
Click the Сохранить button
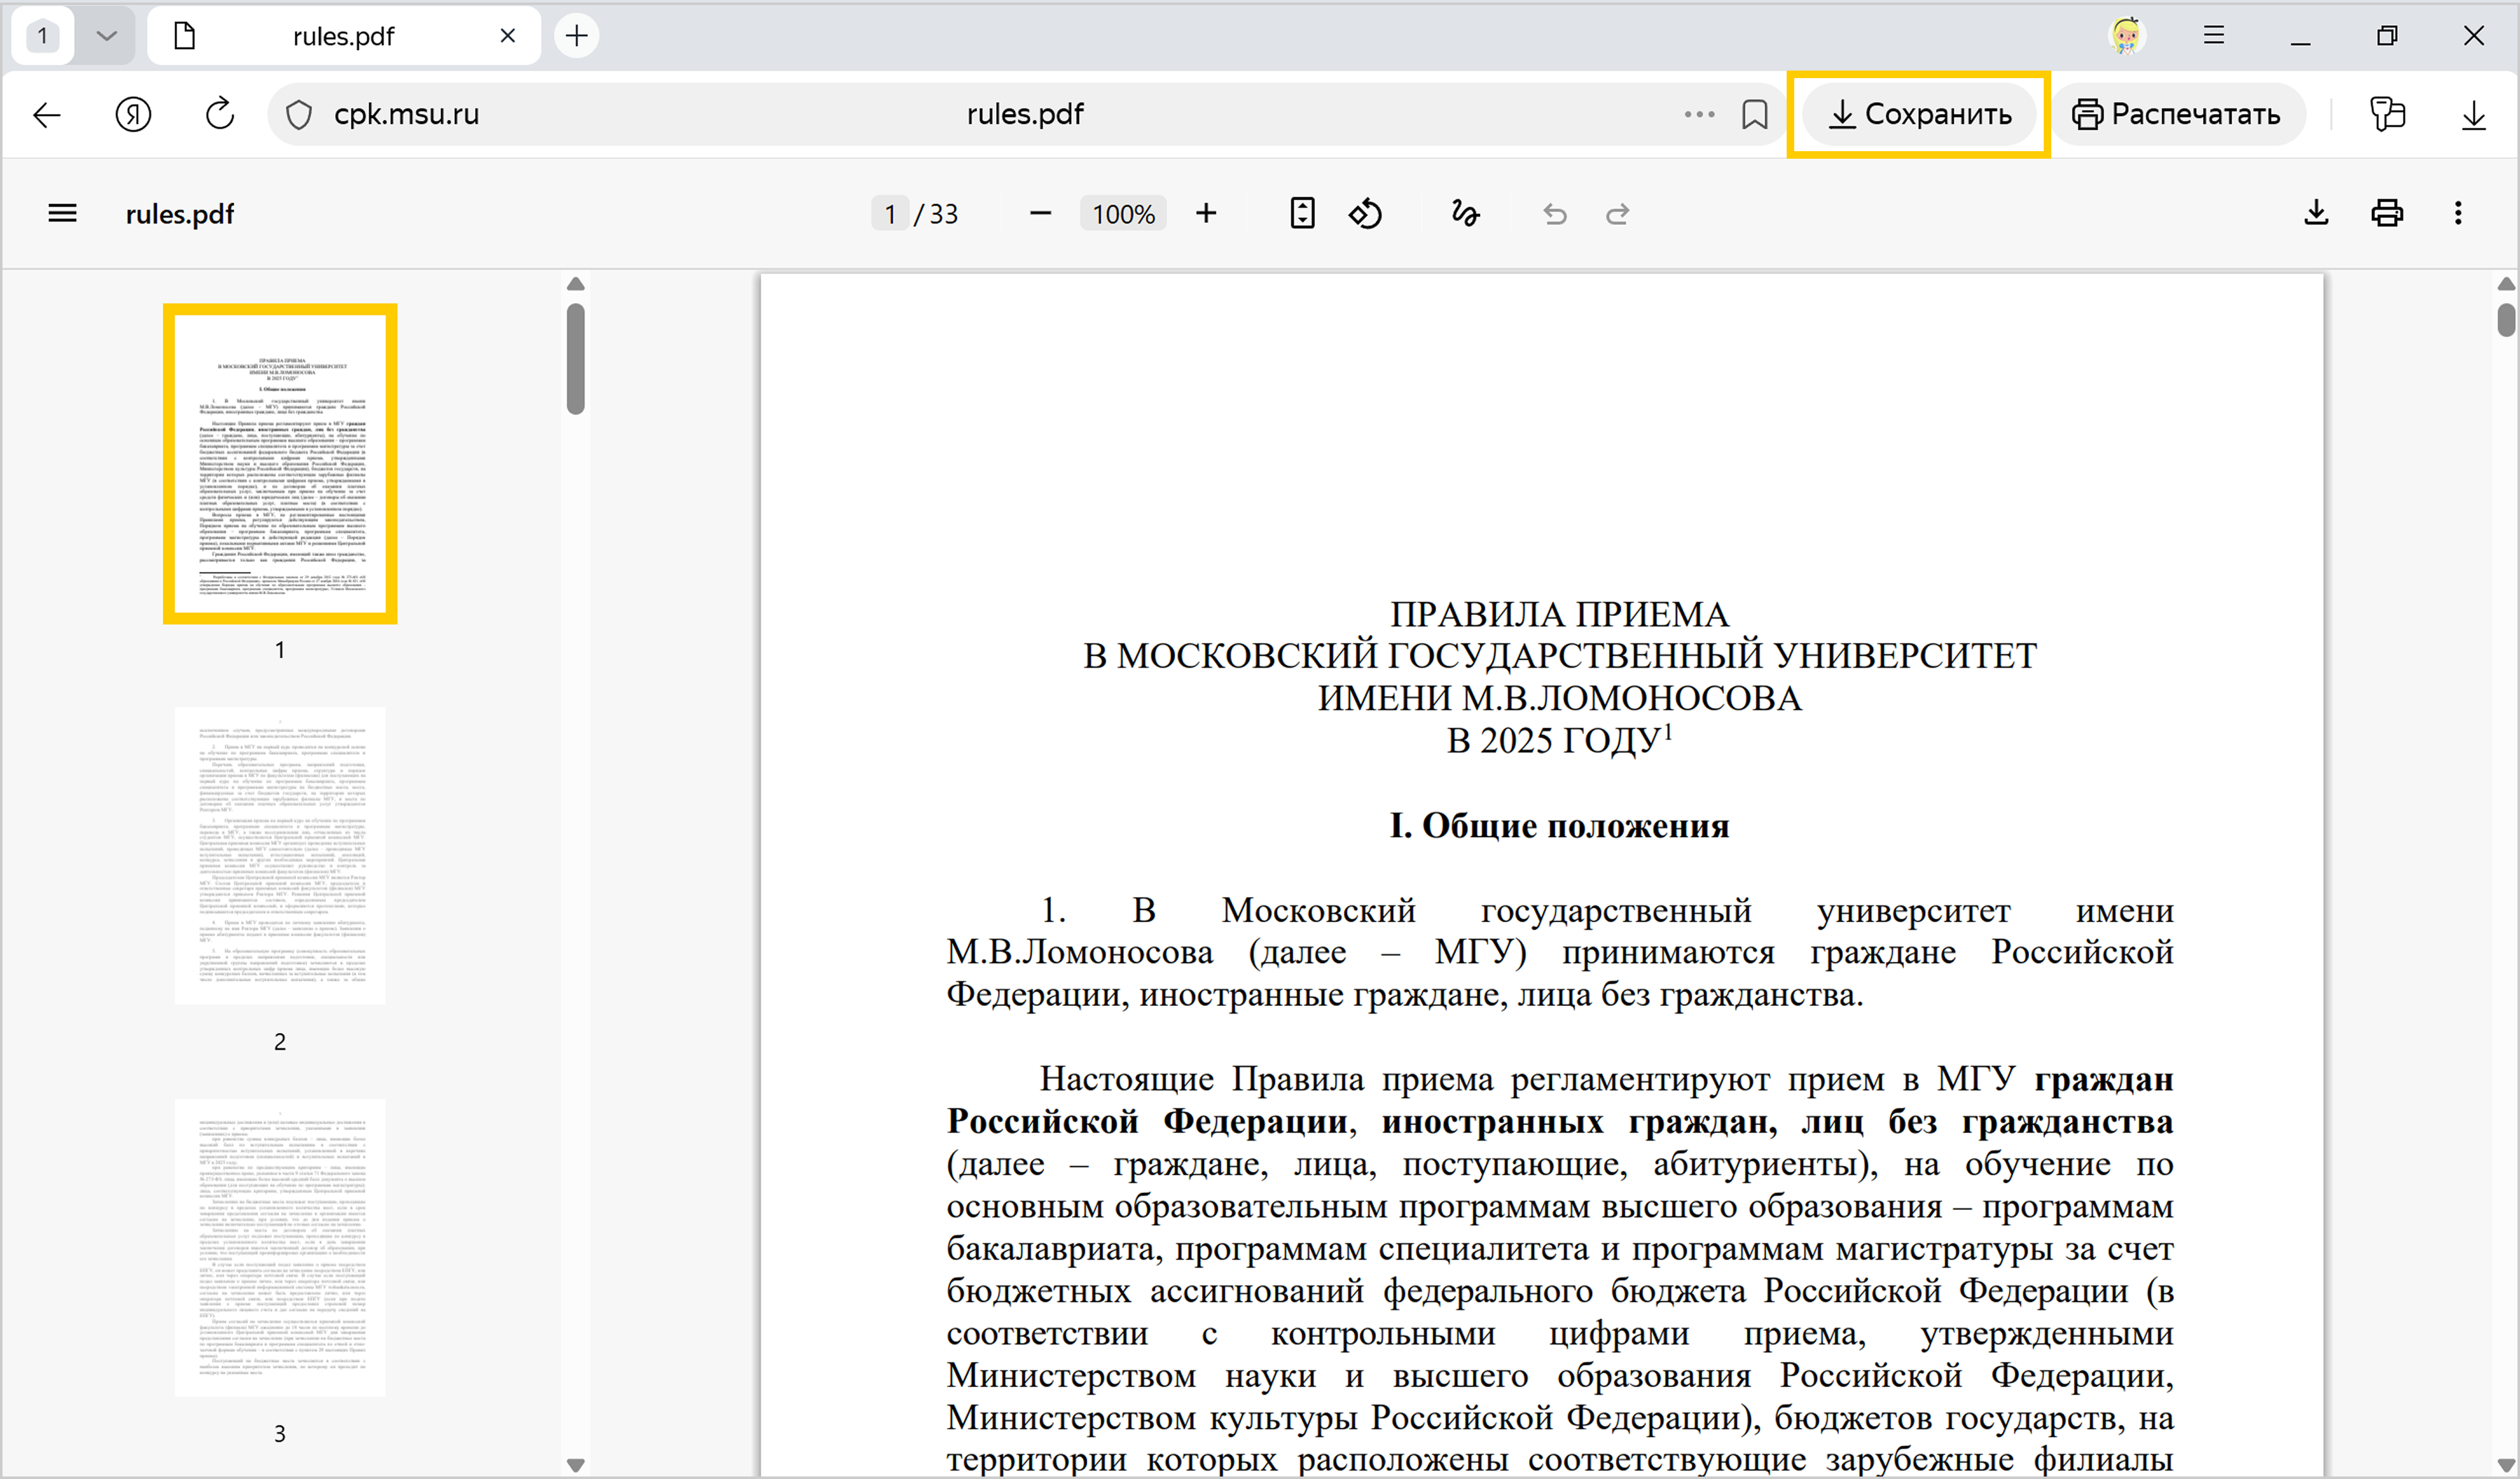tap(1919, 114)
